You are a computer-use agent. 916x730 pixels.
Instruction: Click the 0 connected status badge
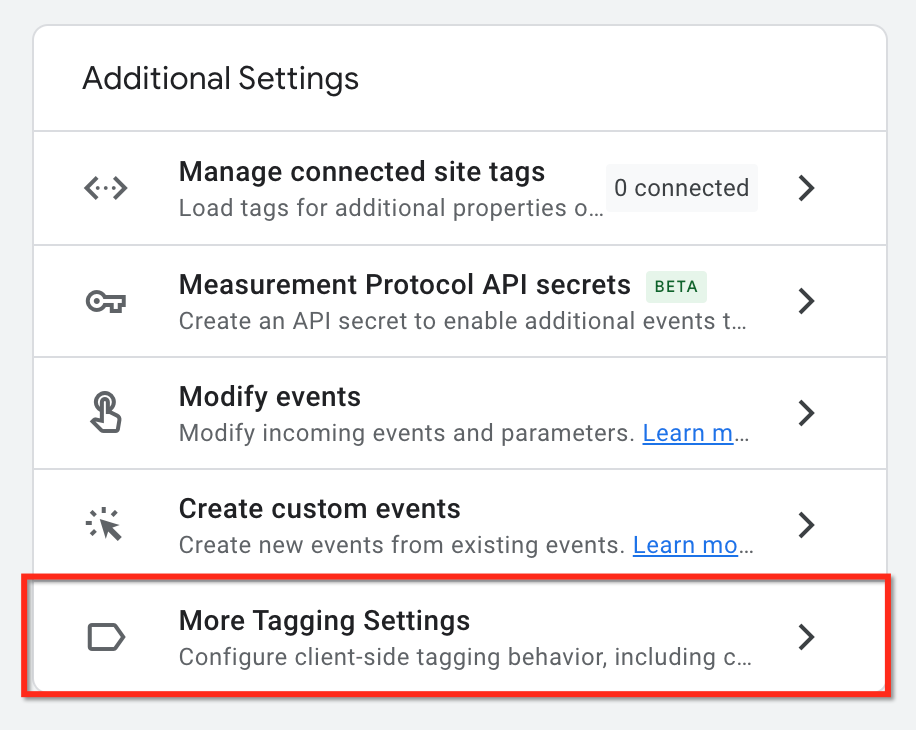tap(682, 188)
